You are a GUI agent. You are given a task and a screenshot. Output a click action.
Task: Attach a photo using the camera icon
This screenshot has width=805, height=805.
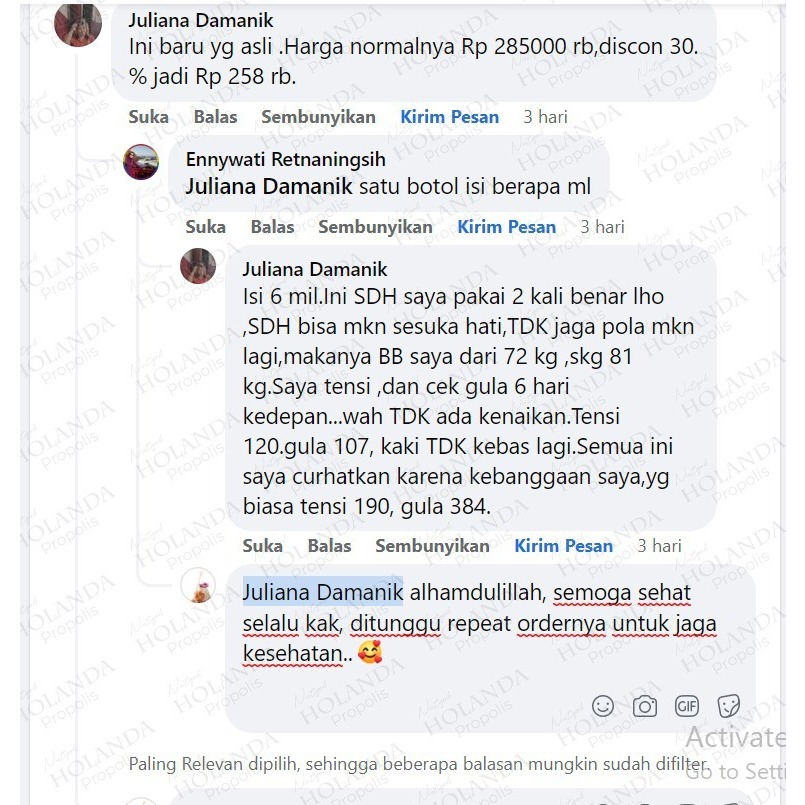click(x=645, y=706)
